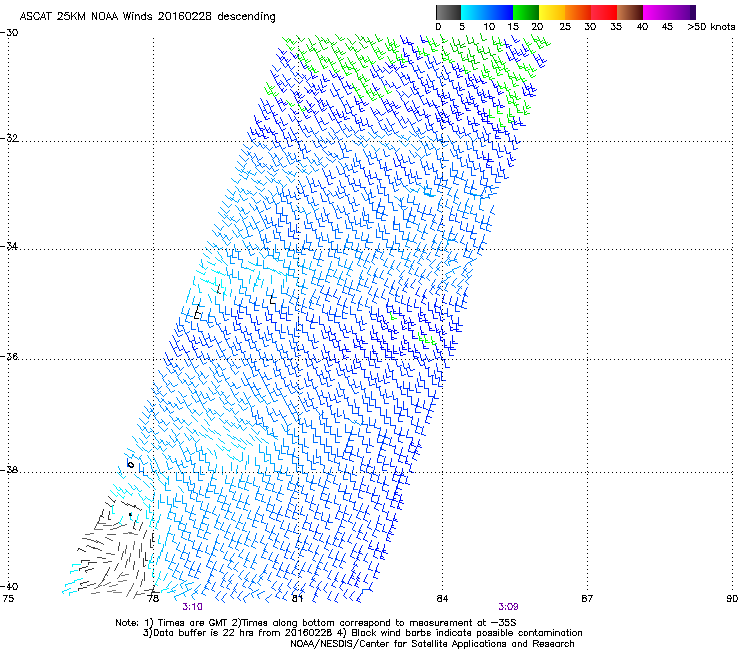Click the 81 longitude axis label

(x=297, y=599)
